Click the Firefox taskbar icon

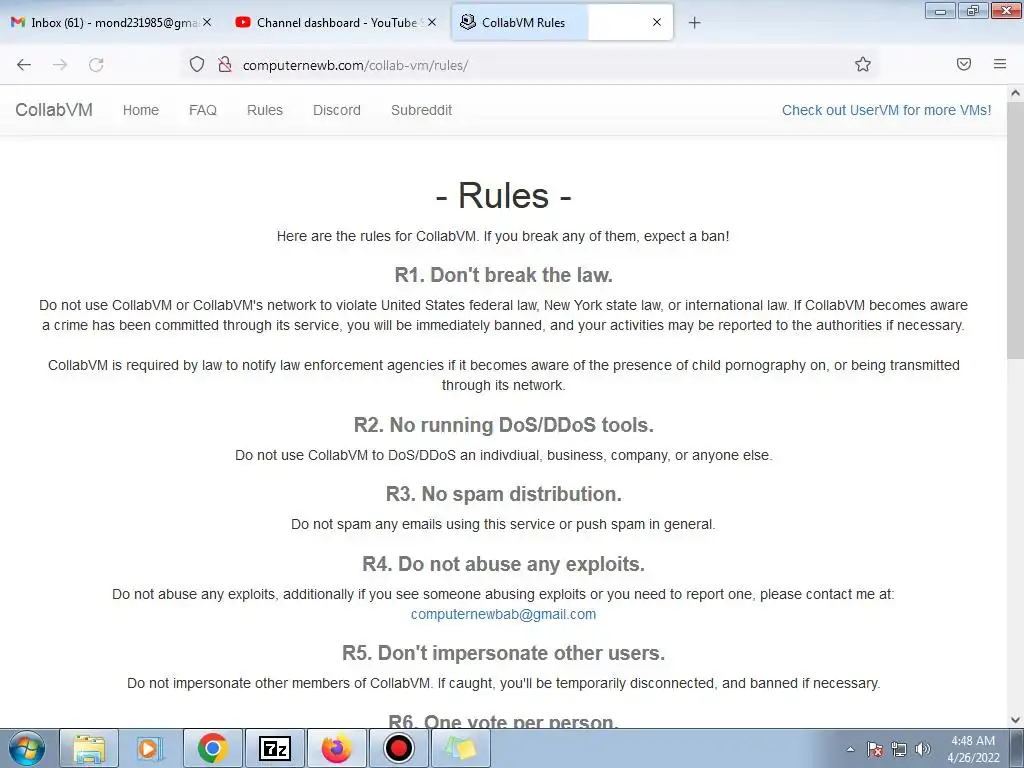pyautogui.click(x=336, y=748)
